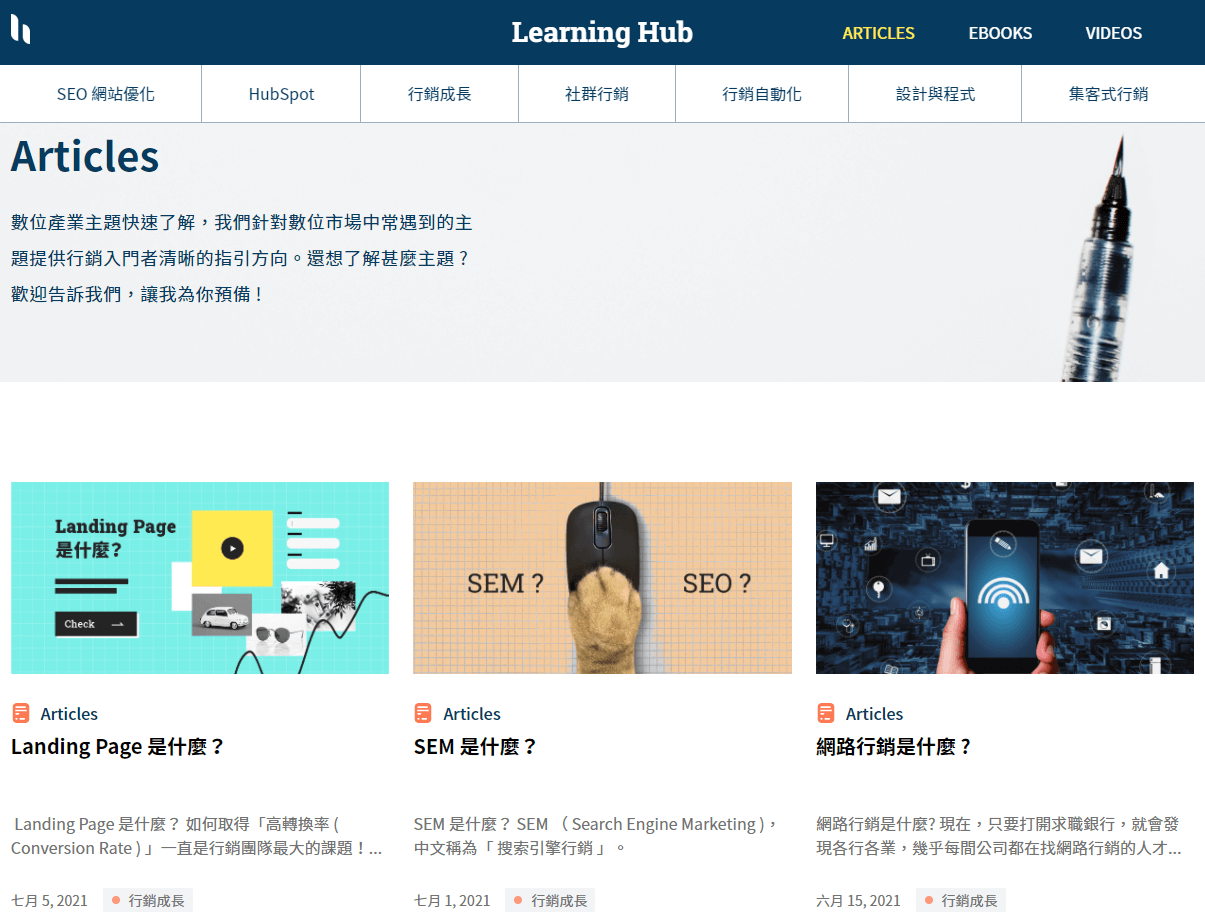This screenshot has height=916, width=1205.
Task: Click the Landing Page article thumbnail image
Action: (x=199, y=577)
